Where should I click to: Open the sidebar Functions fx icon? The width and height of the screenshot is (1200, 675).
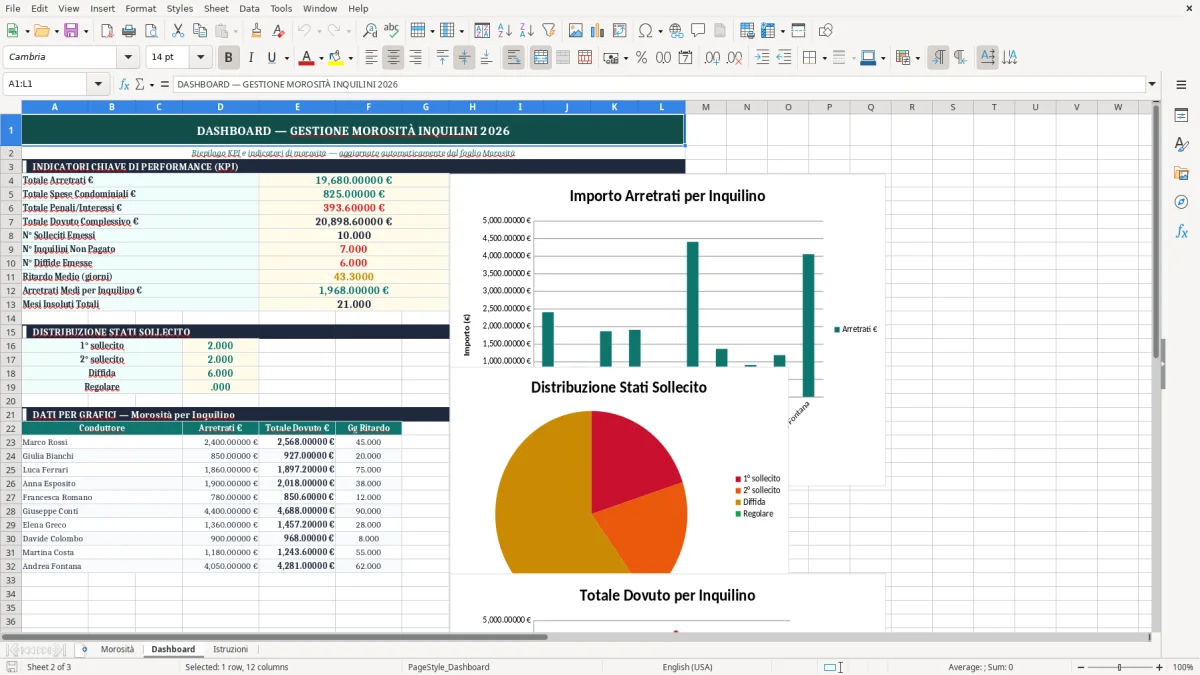point(1181,231)
